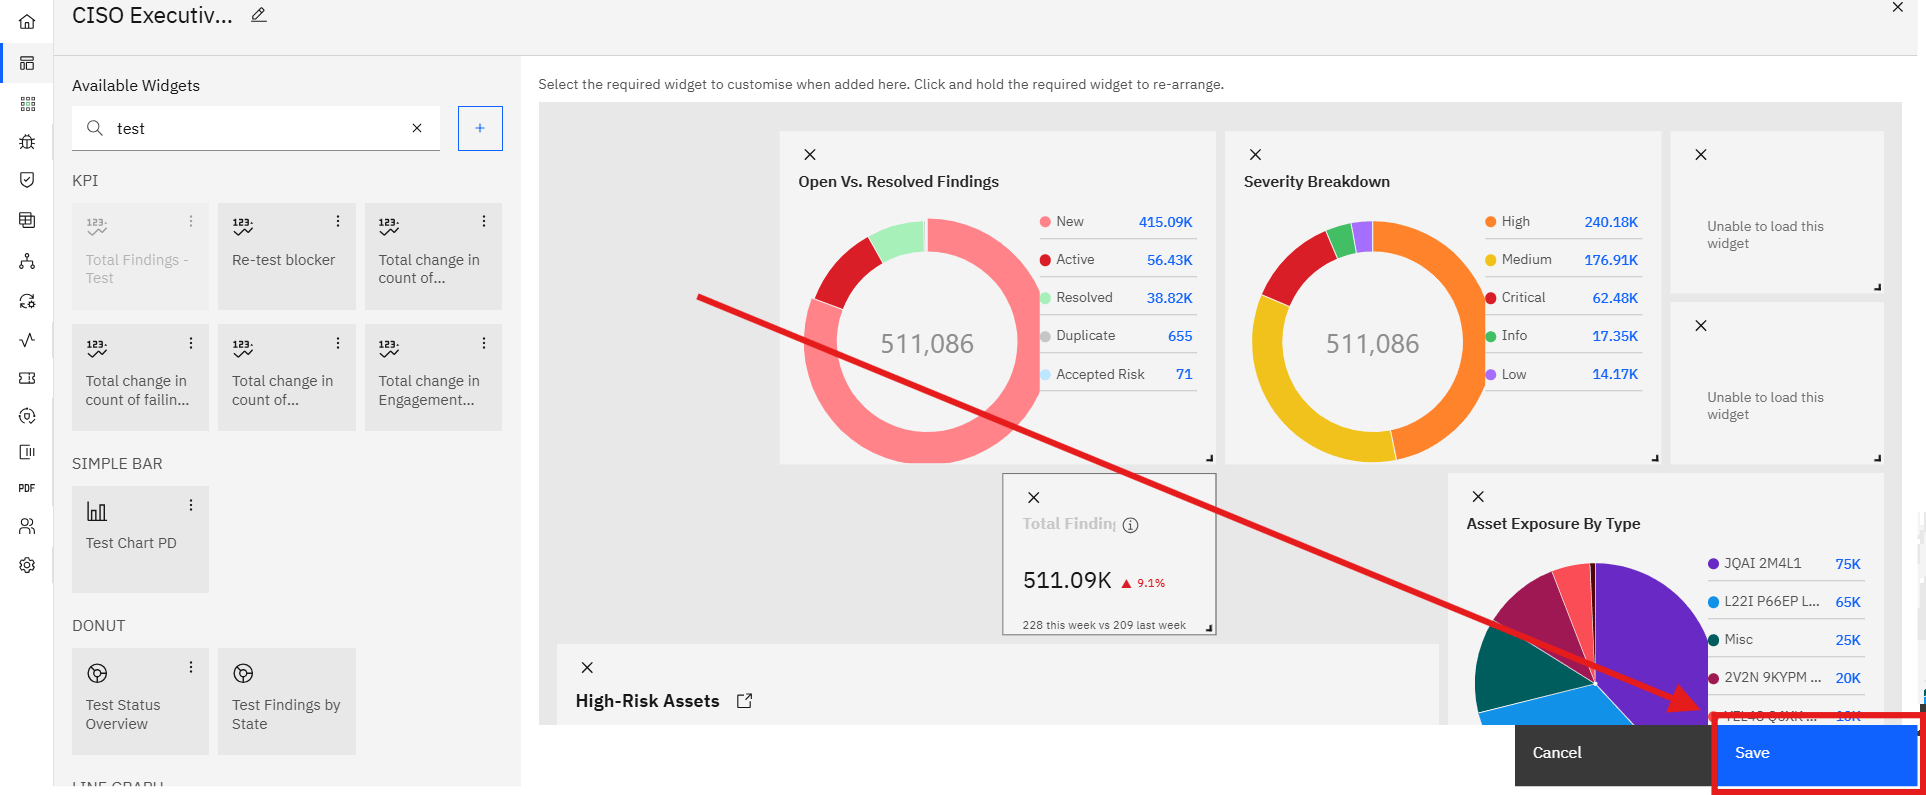Image resolution: width=1926 pixels, height=795 pixels.
Task: Open the settings gear in the sidebar
Action: [x=27, y=565]
